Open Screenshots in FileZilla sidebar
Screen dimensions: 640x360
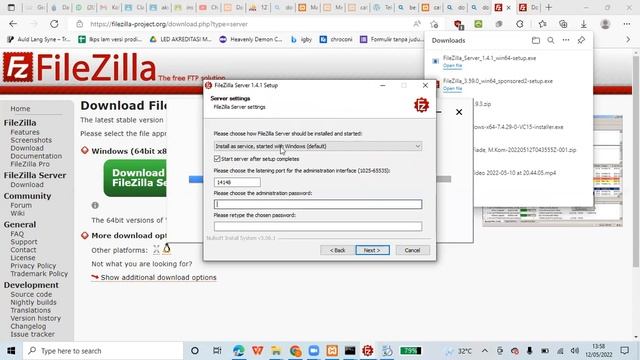(31, 140)
